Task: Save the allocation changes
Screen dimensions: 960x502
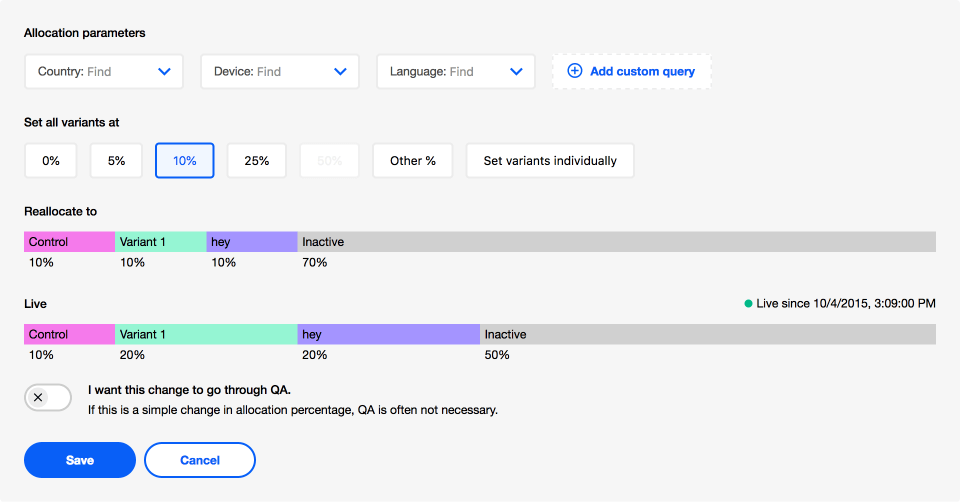Action: (80, 460)
